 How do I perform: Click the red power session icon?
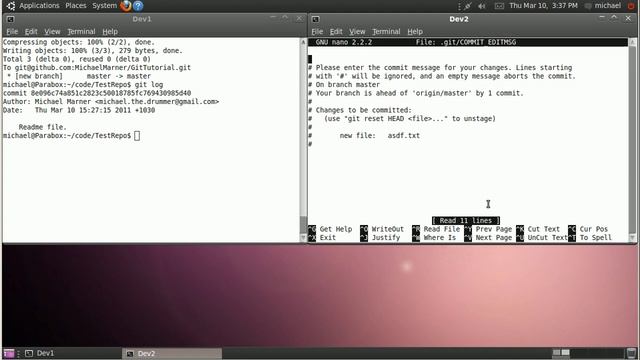(x=631, y=6)
